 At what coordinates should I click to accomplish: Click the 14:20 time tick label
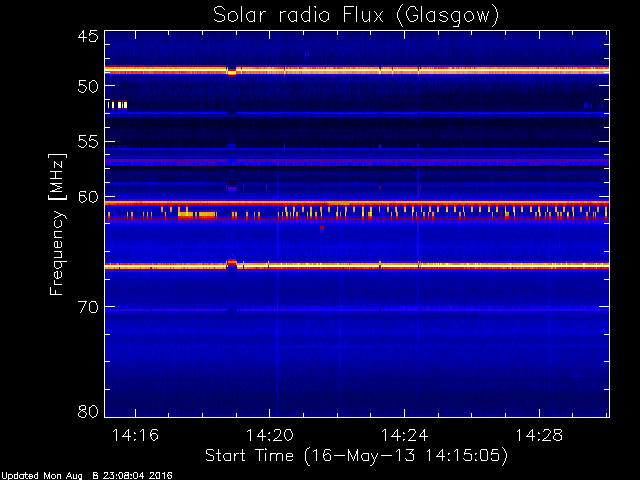tap(269, 435)
